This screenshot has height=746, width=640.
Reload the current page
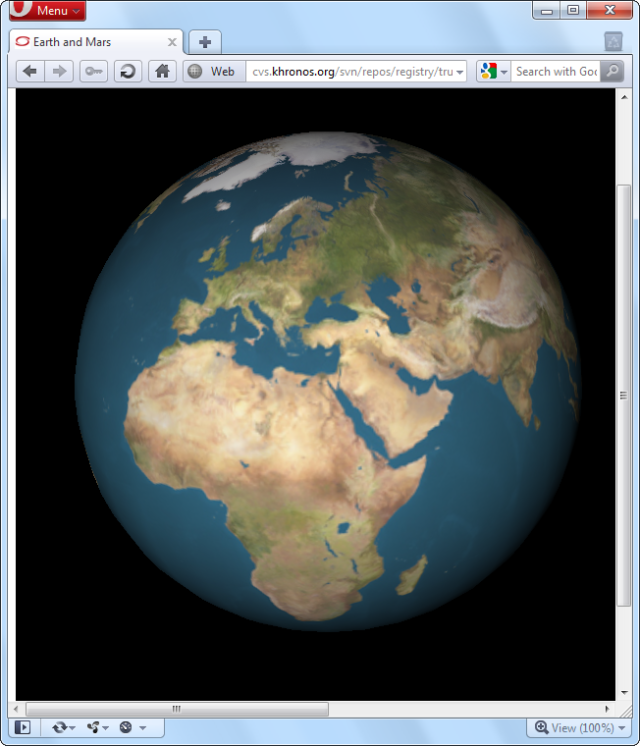pyautogui.click(x=128, y=71)
